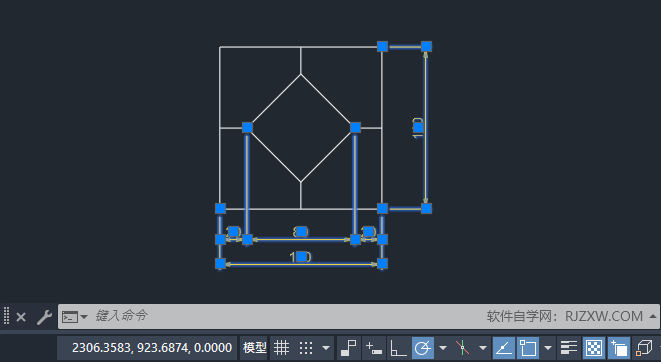Open object snap options dropdown
Viewport: 661px width, 362px height.
(548, 348)
